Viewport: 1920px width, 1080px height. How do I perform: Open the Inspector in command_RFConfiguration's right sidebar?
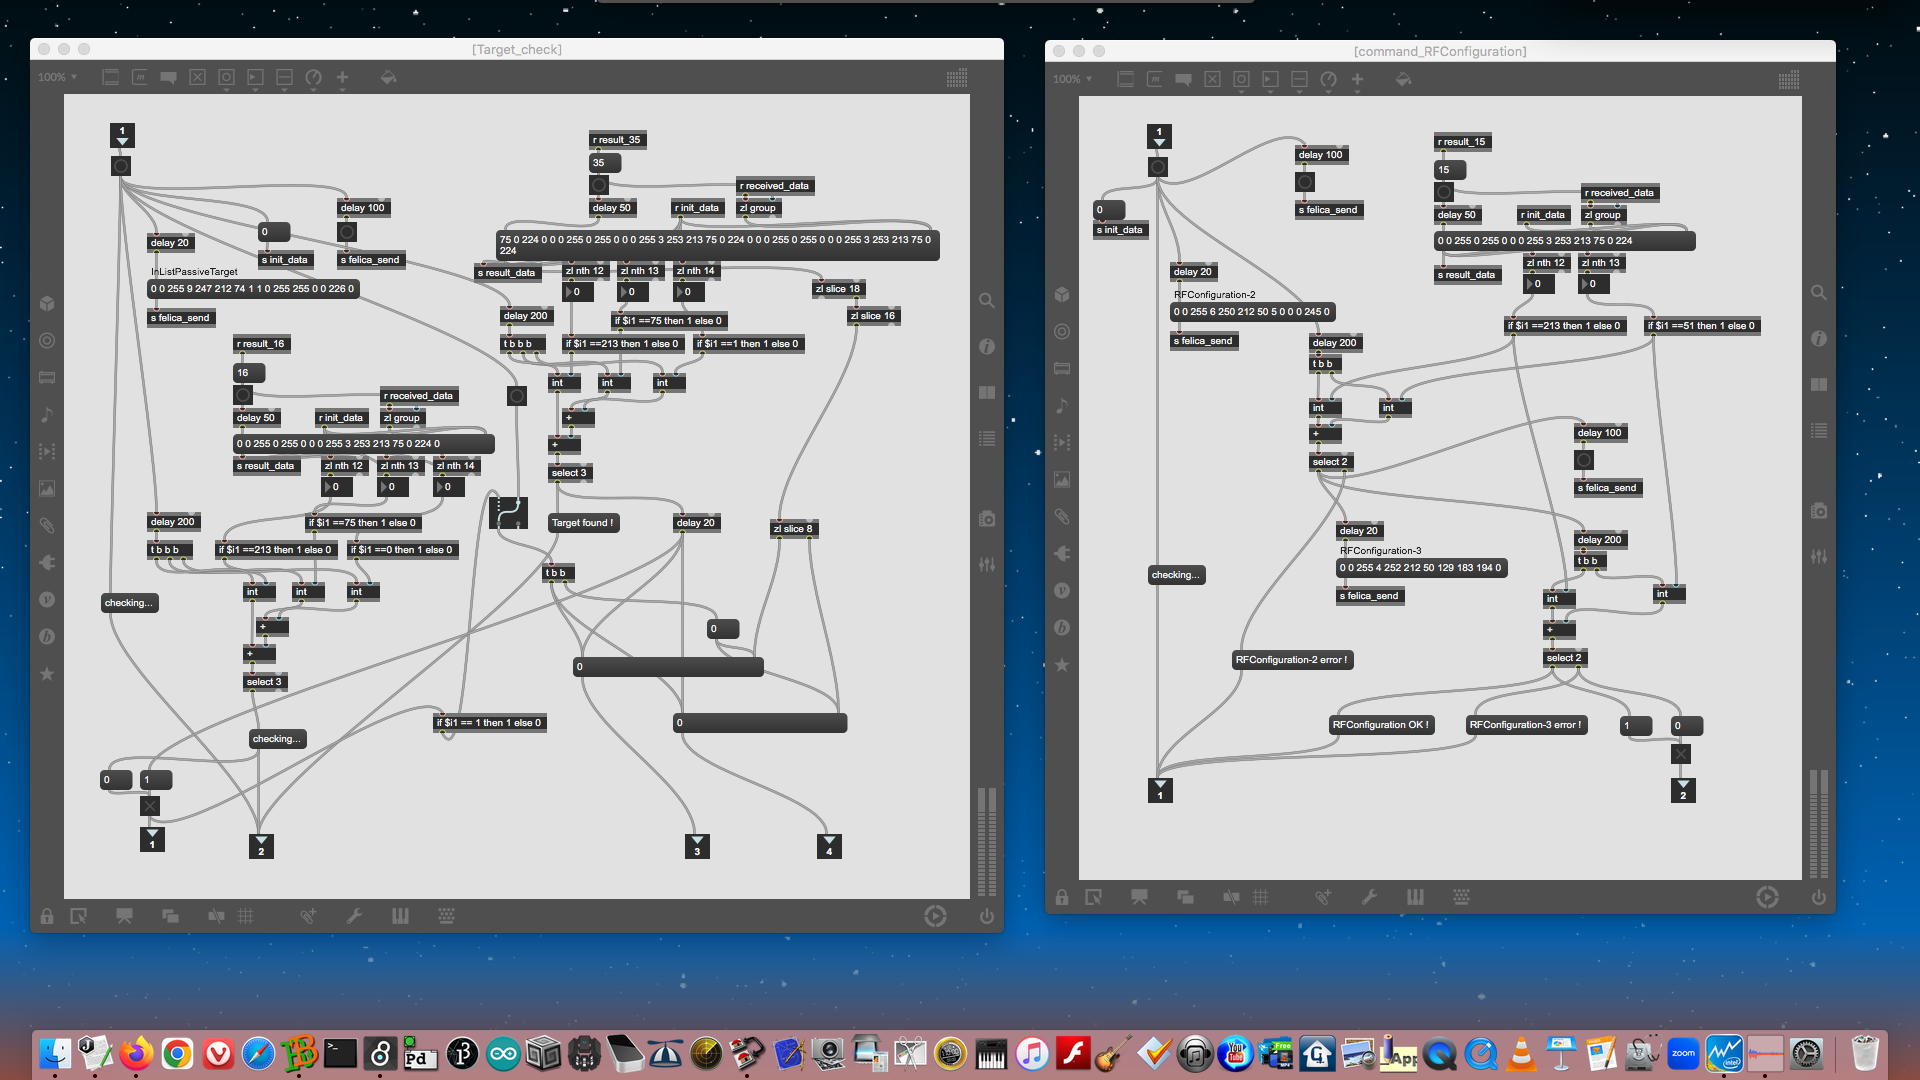point(1818,339)
